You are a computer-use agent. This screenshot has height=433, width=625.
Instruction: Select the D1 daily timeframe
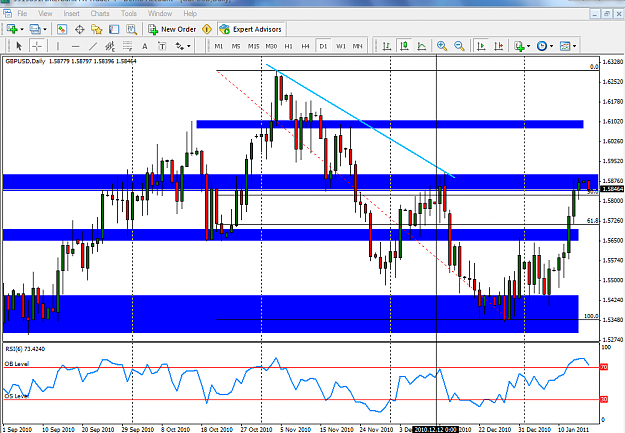tap(323, 46)
